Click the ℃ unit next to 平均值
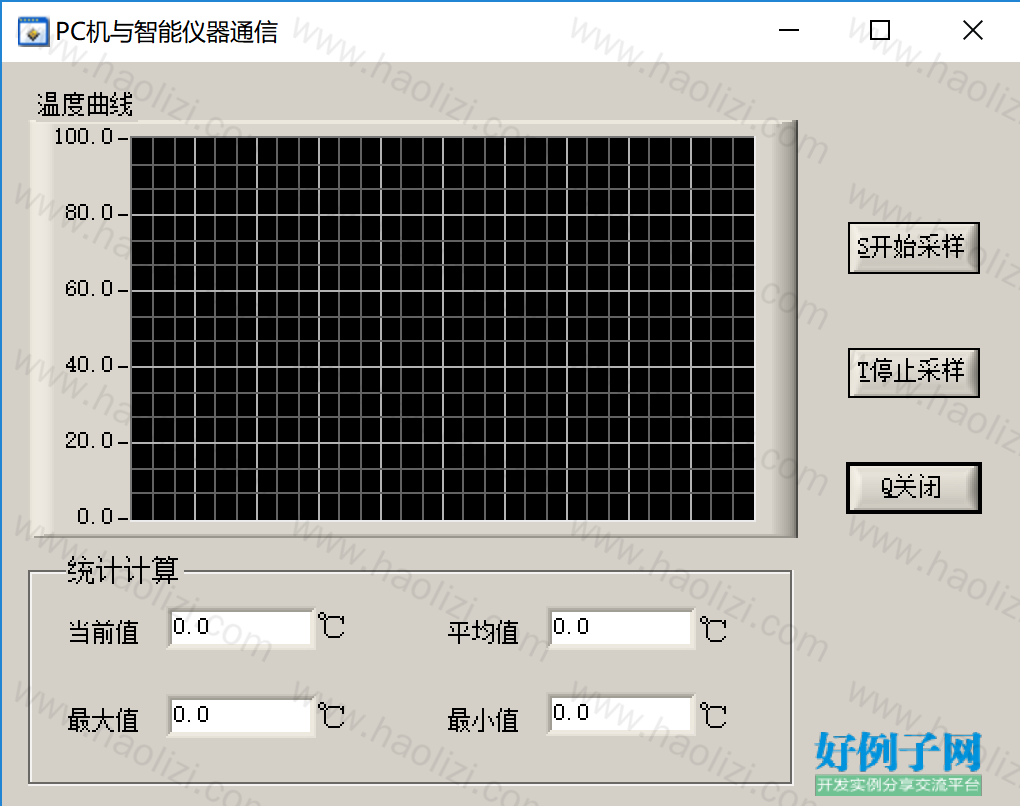This screenshot has width=1020, height=806. [x=713, y=629]
